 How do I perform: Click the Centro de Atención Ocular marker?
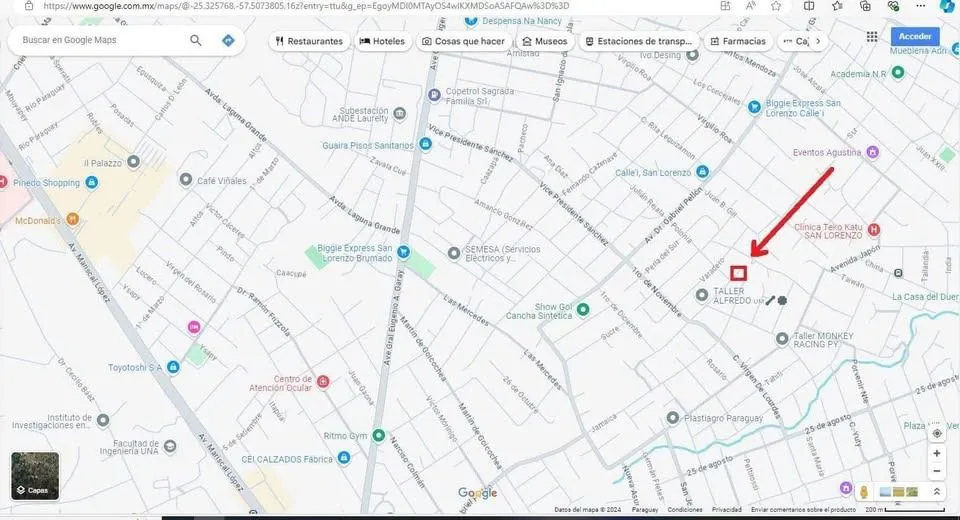[x=323, y=382]
